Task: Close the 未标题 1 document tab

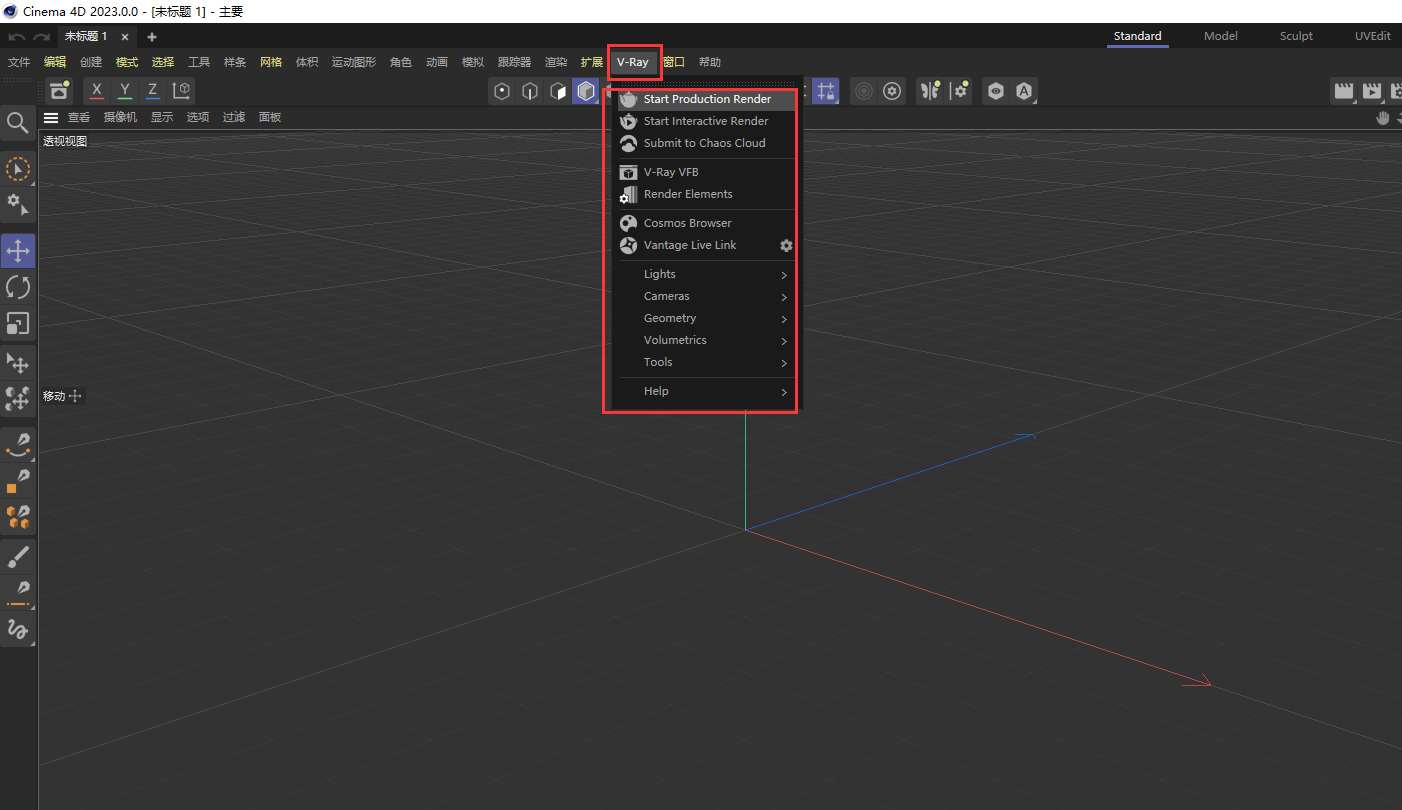Action: click(125, 37)
